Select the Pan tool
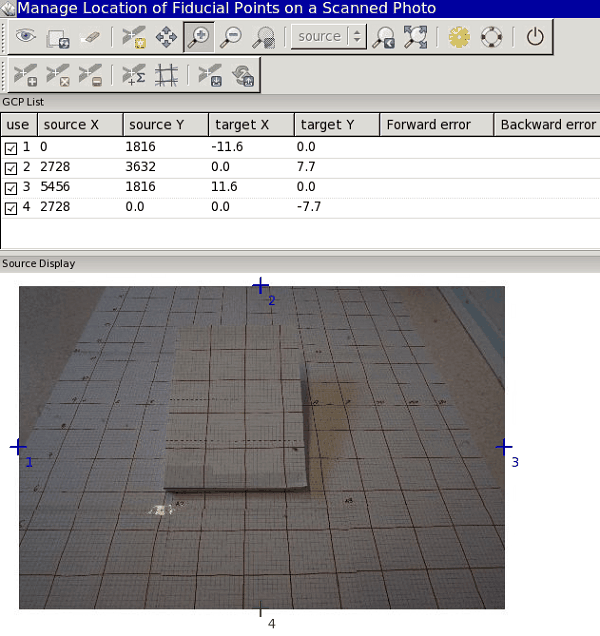The image size is (600, 636). pyautogui.click(x=165, y=37)
